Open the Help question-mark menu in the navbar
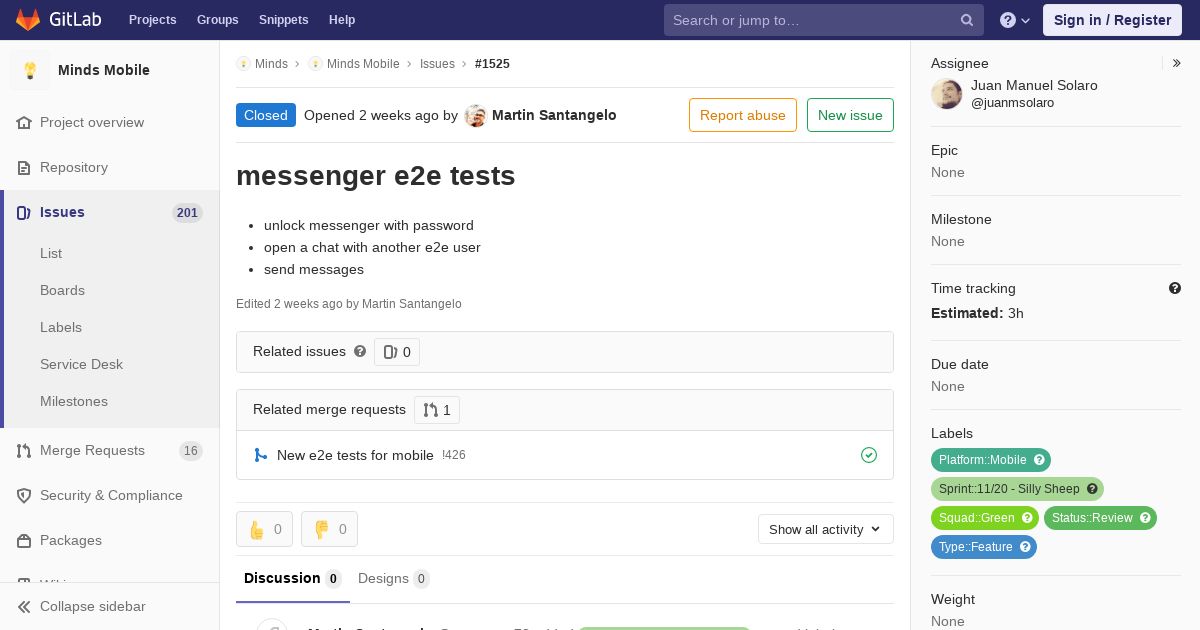Viewport: 1200px width, 630px height. point(1015,20)
